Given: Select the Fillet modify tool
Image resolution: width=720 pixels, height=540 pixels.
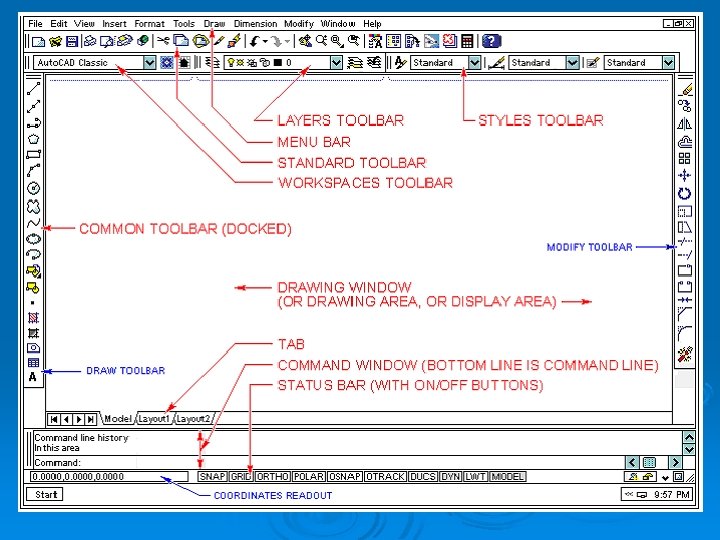Looking at the screenshot, I should tap(685, 332).
